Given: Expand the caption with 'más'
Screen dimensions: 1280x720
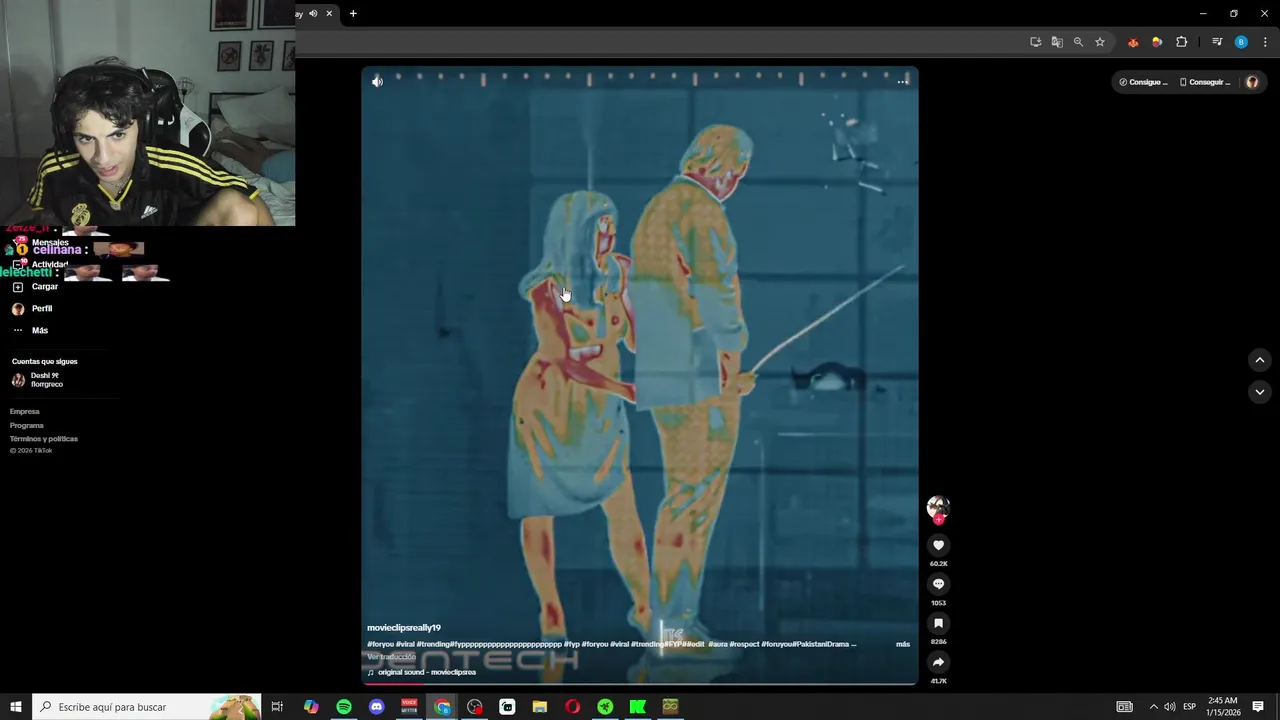Looking at the screenshot, I should pos(903,645).
